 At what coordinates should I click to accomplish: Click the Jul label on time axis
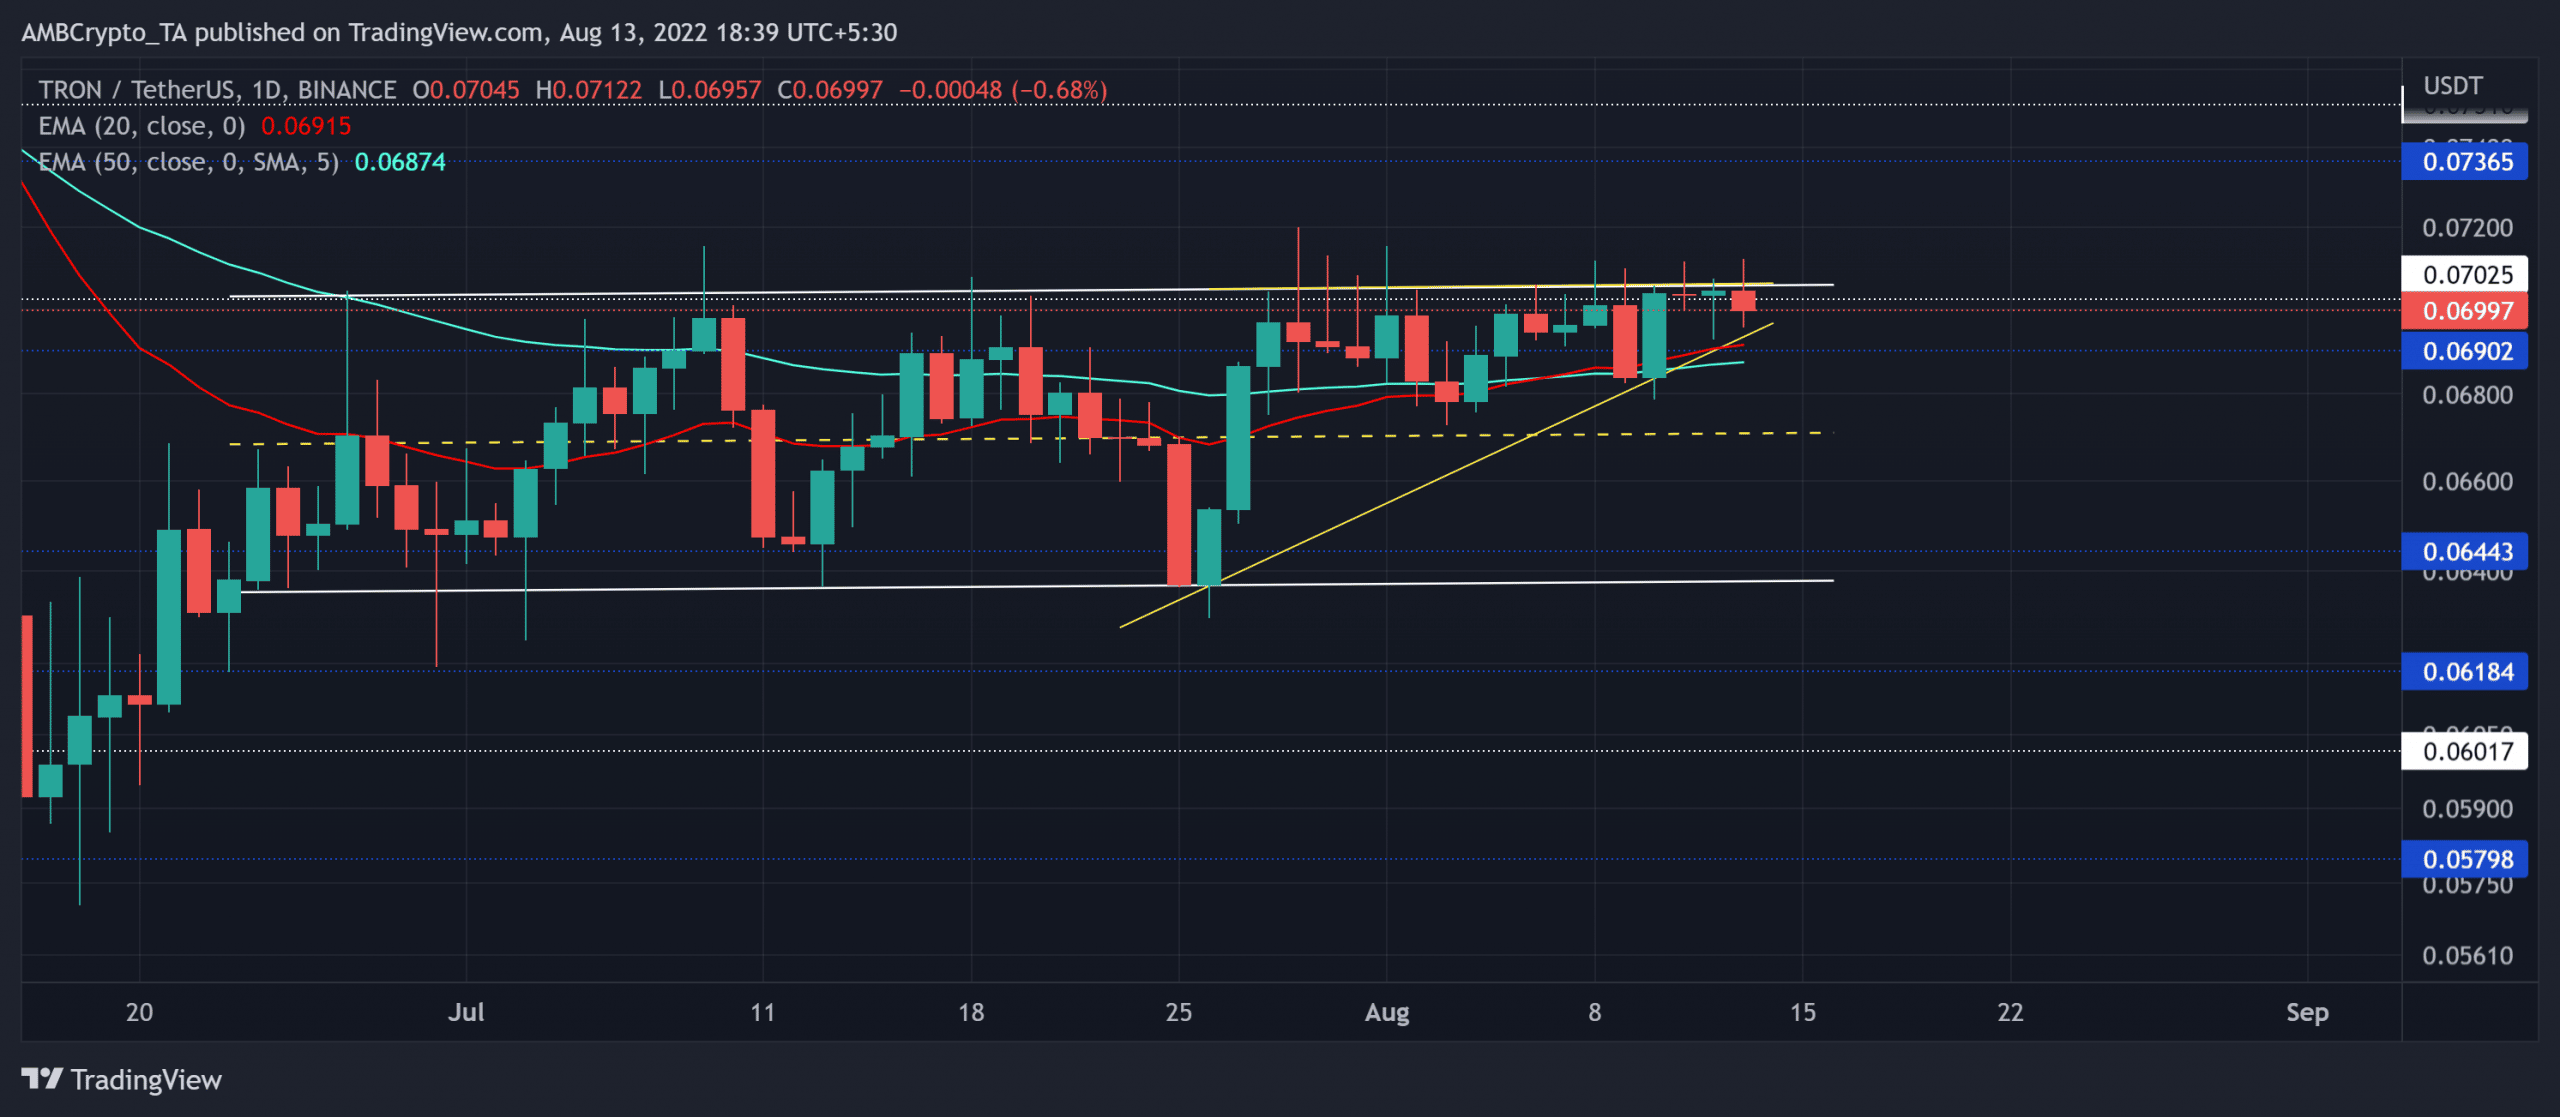[x=466, y=1012]
